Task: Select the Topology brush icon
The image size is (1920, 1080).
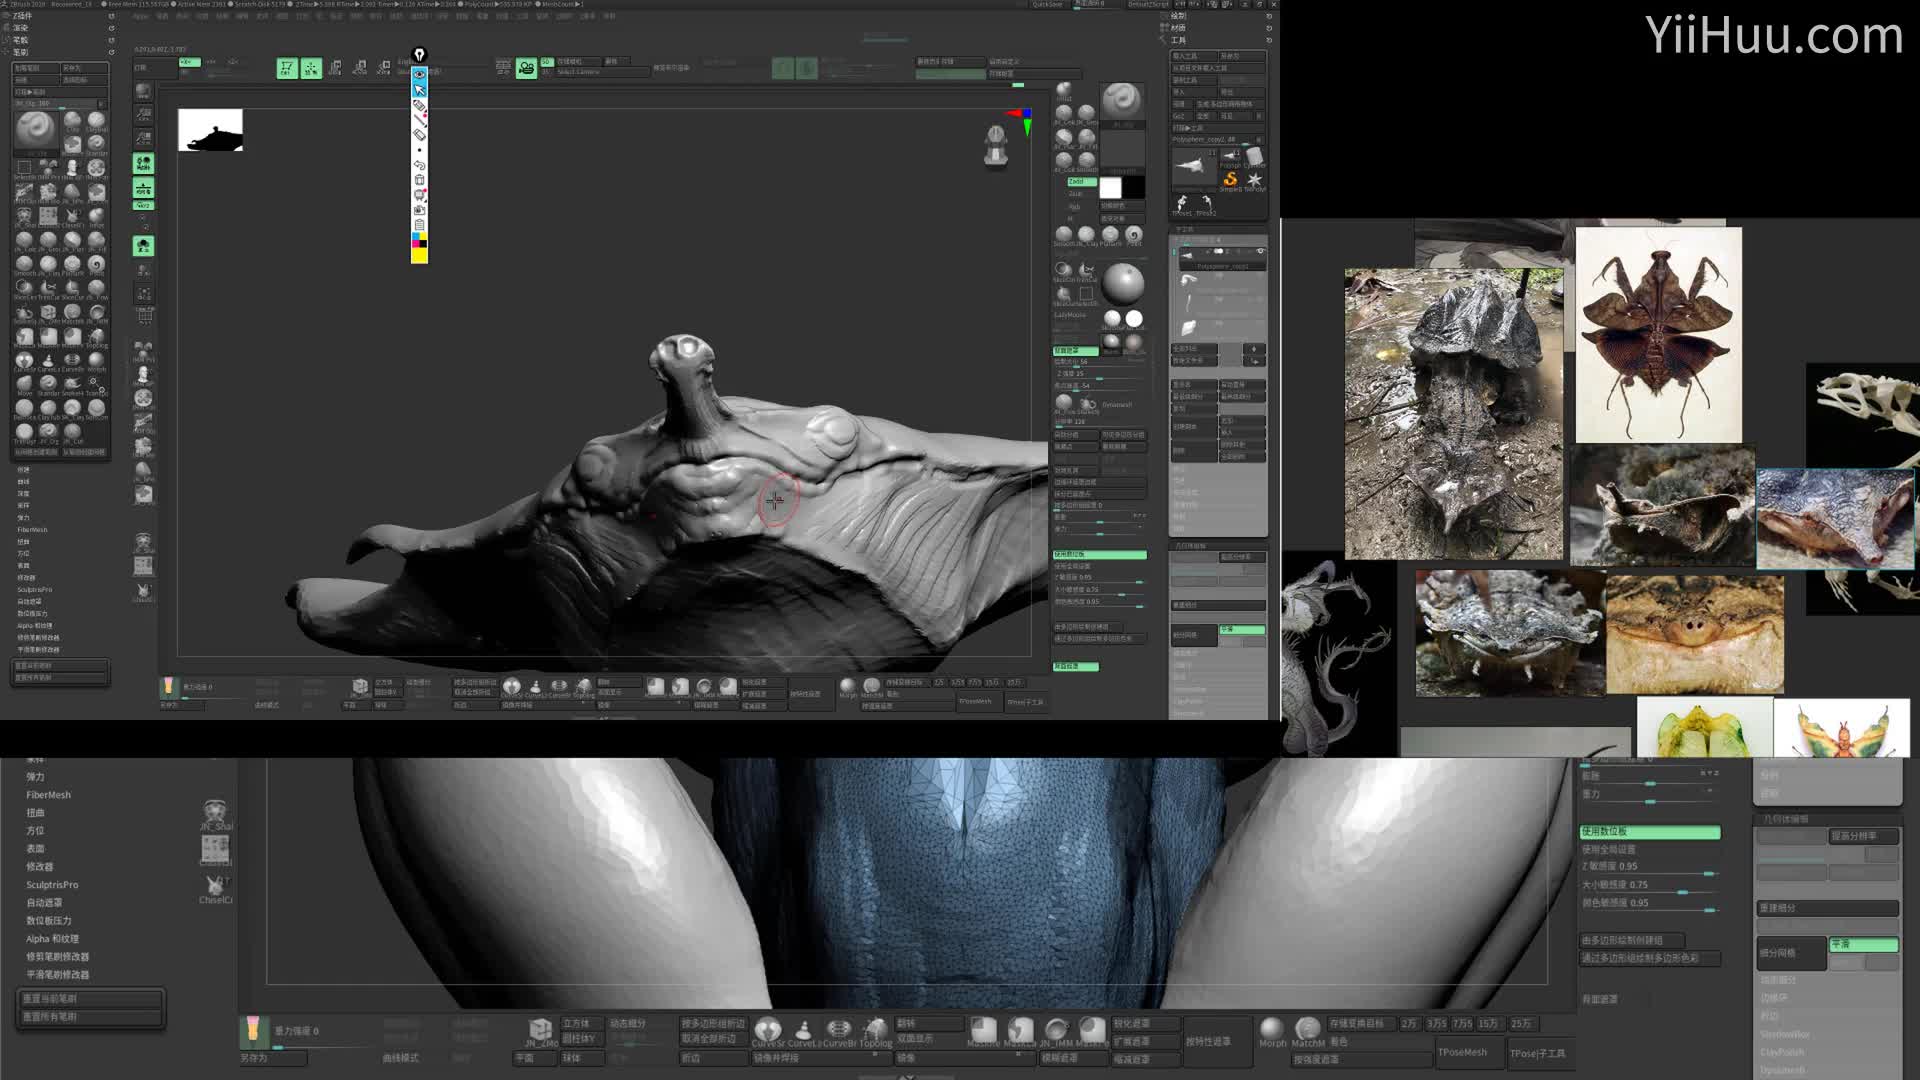Action: coord(875,1029)
